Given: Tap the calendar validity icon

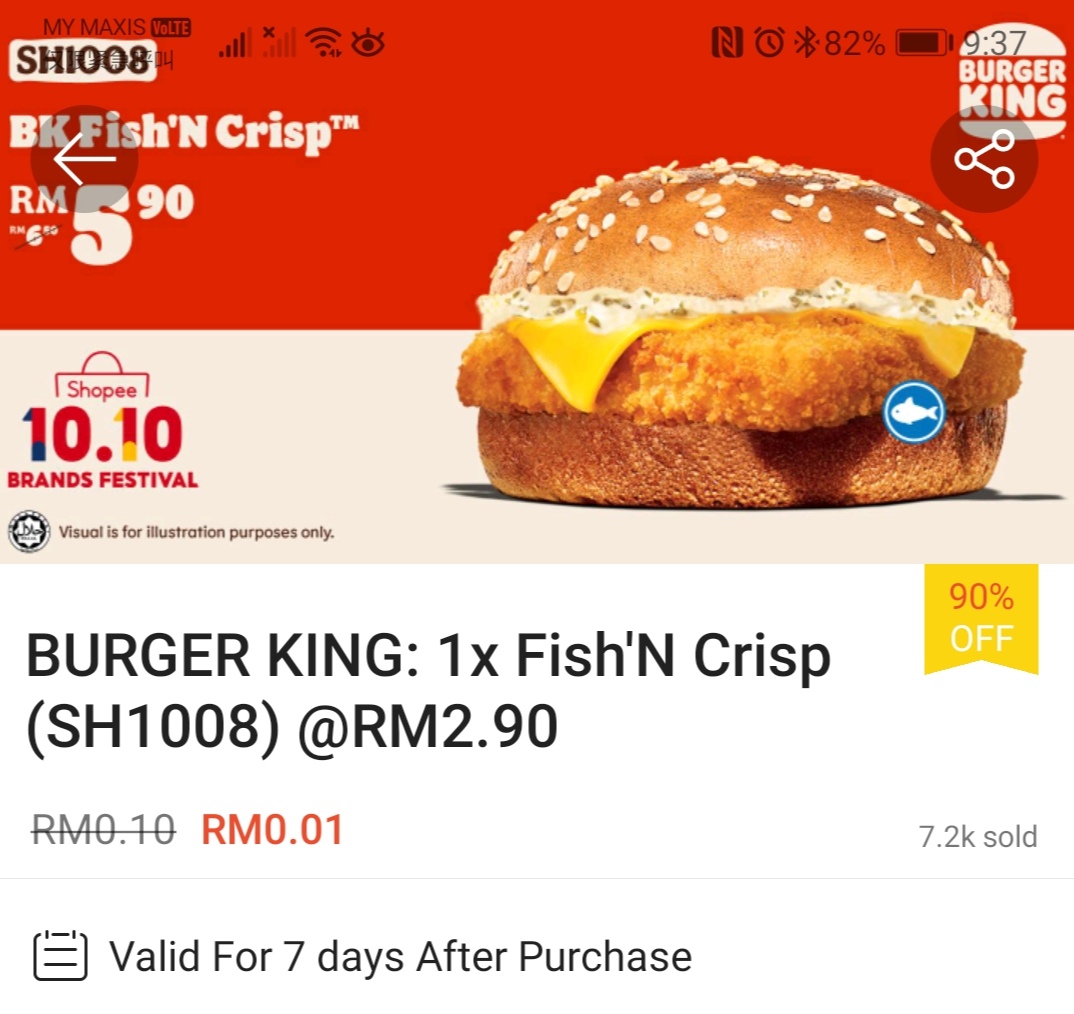Looking at the screenshot, I should tap(60, 955).
